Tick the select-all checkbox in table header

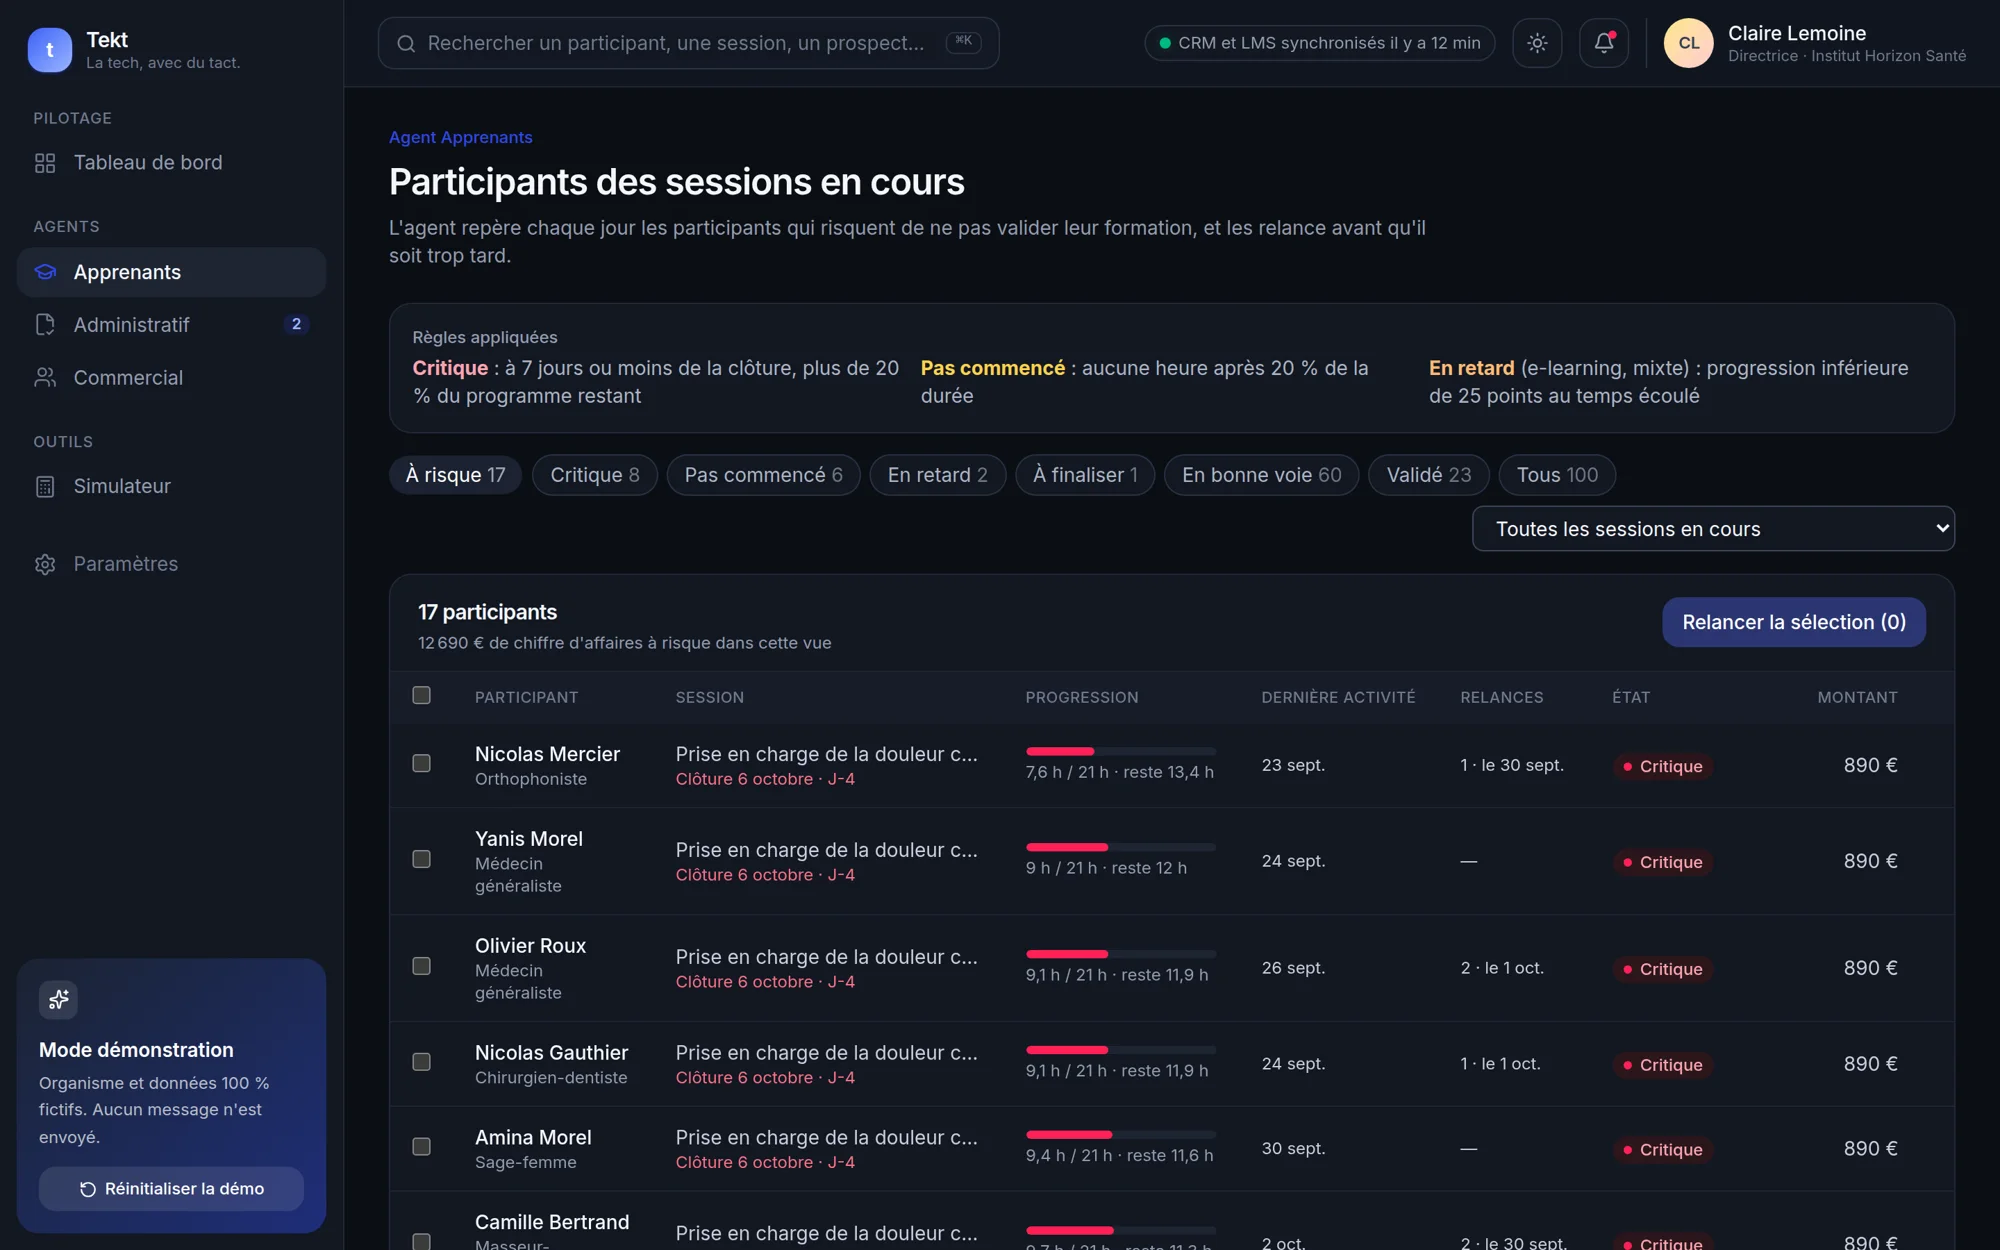[421, 695]
